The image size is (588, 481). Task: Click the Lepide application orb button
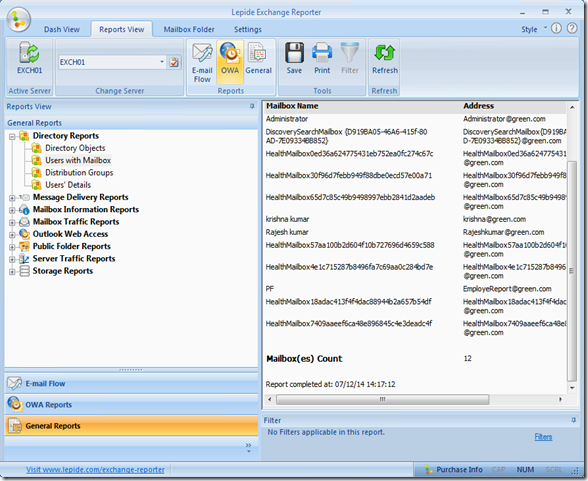[18, 19]
